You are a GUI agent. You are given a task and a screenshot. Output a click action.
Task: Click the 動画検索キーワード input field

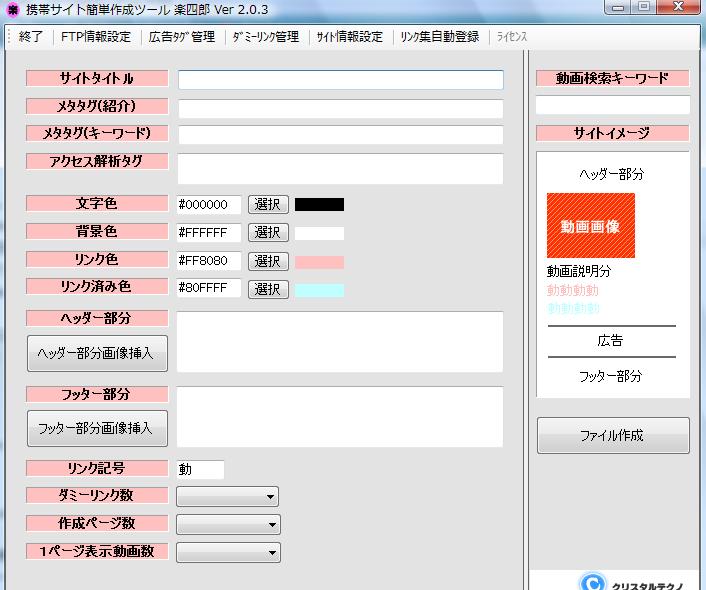613,104
